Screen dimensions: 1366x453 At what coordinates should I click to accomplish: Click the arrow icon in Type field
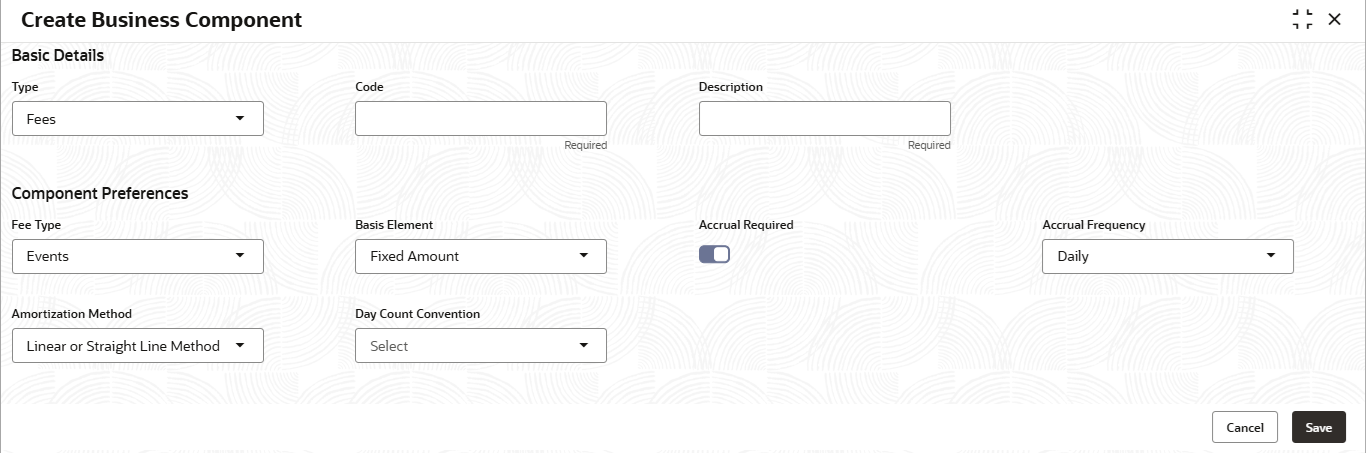click(239, 118)
